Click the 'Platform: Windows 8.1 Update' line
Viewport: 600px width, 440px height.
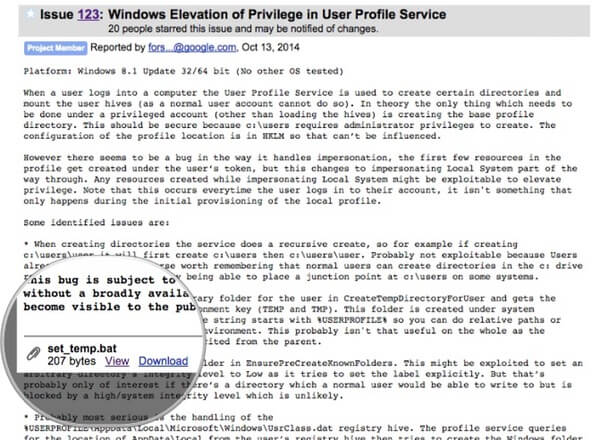click(184, 71)
